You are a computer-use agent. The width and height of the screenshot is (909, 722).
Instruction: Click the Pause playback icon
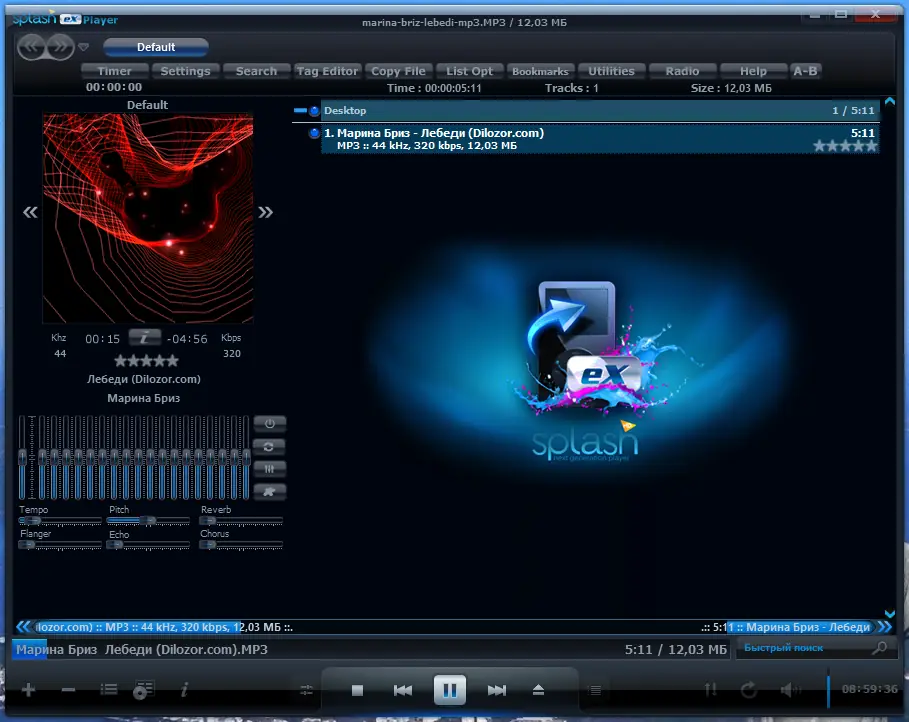click(449, 689)
